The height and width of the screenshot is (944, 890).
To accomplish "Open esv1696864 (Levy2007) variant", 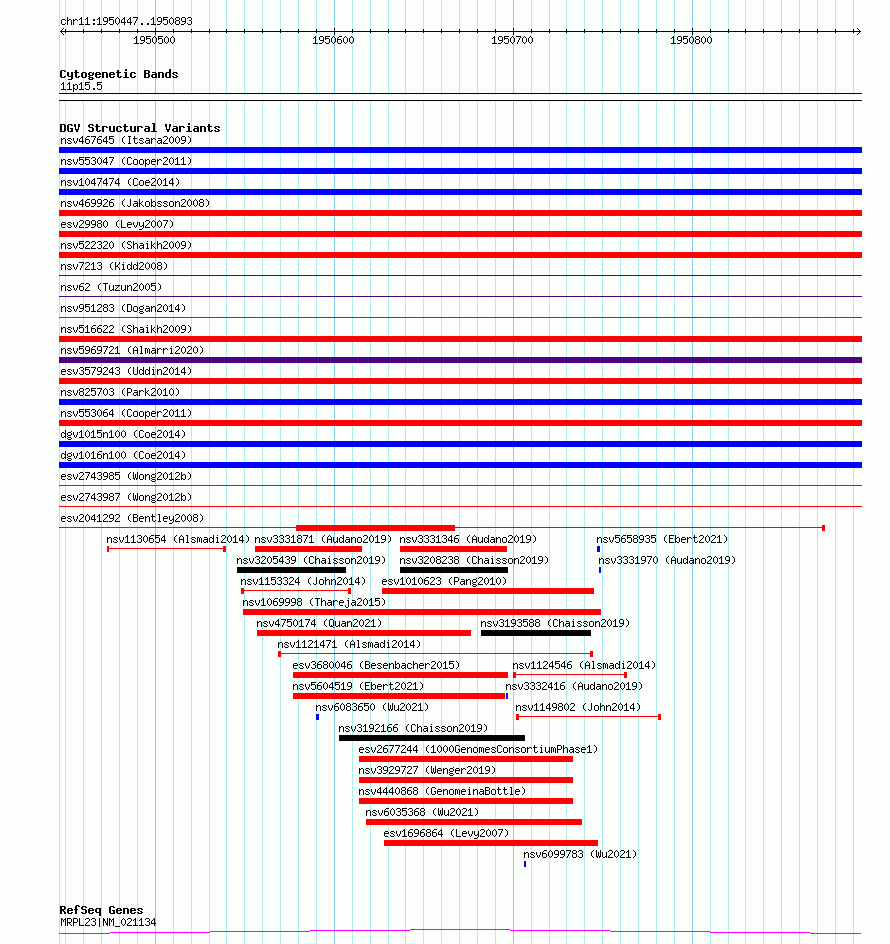I will point(446,833).
